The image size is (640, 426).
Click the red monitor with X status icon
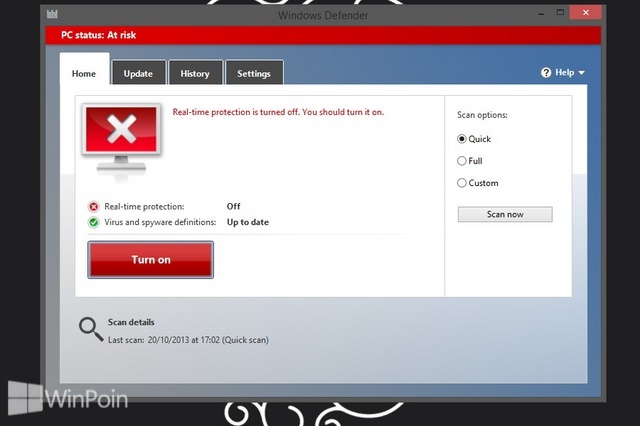[121, 141]
